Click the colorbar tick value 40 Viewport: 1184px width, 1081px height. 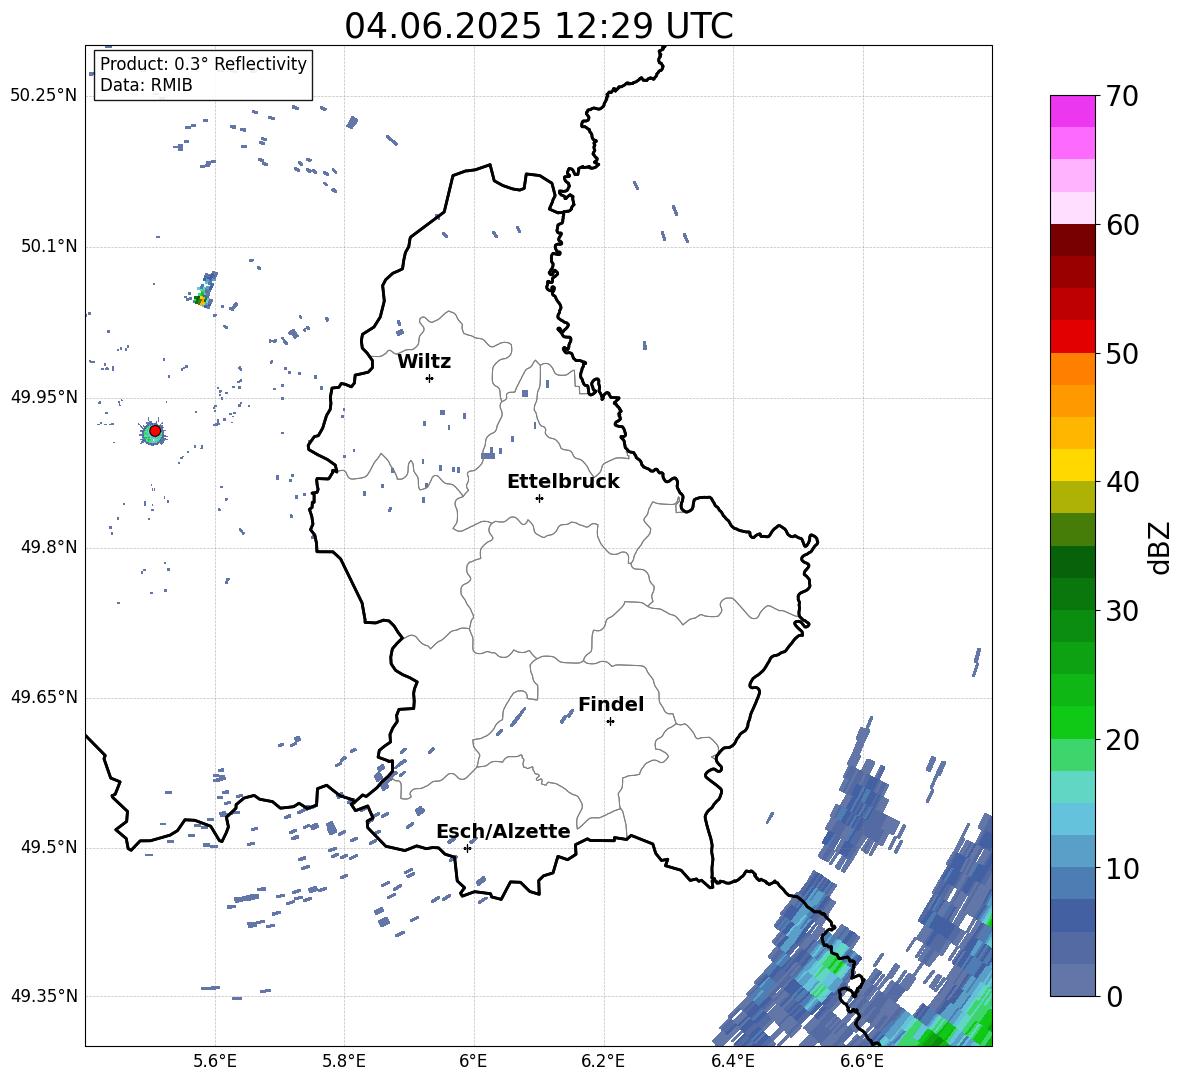pos(1122,482)
